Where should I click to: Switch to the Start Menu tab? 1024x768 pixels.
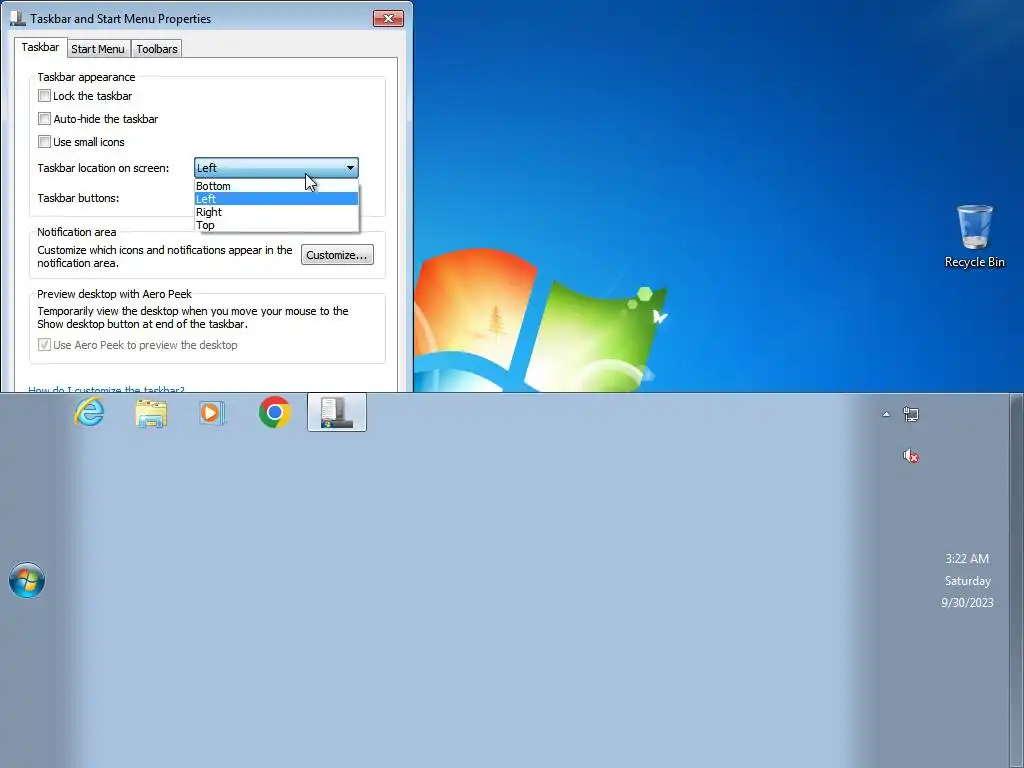[98, 49]
